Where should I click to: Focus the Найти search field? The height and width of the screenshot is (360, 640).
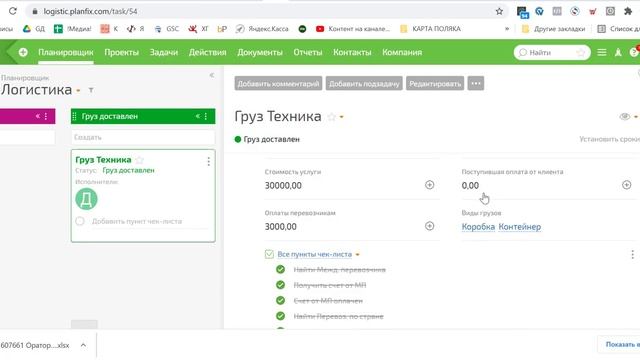click(552, 52)
